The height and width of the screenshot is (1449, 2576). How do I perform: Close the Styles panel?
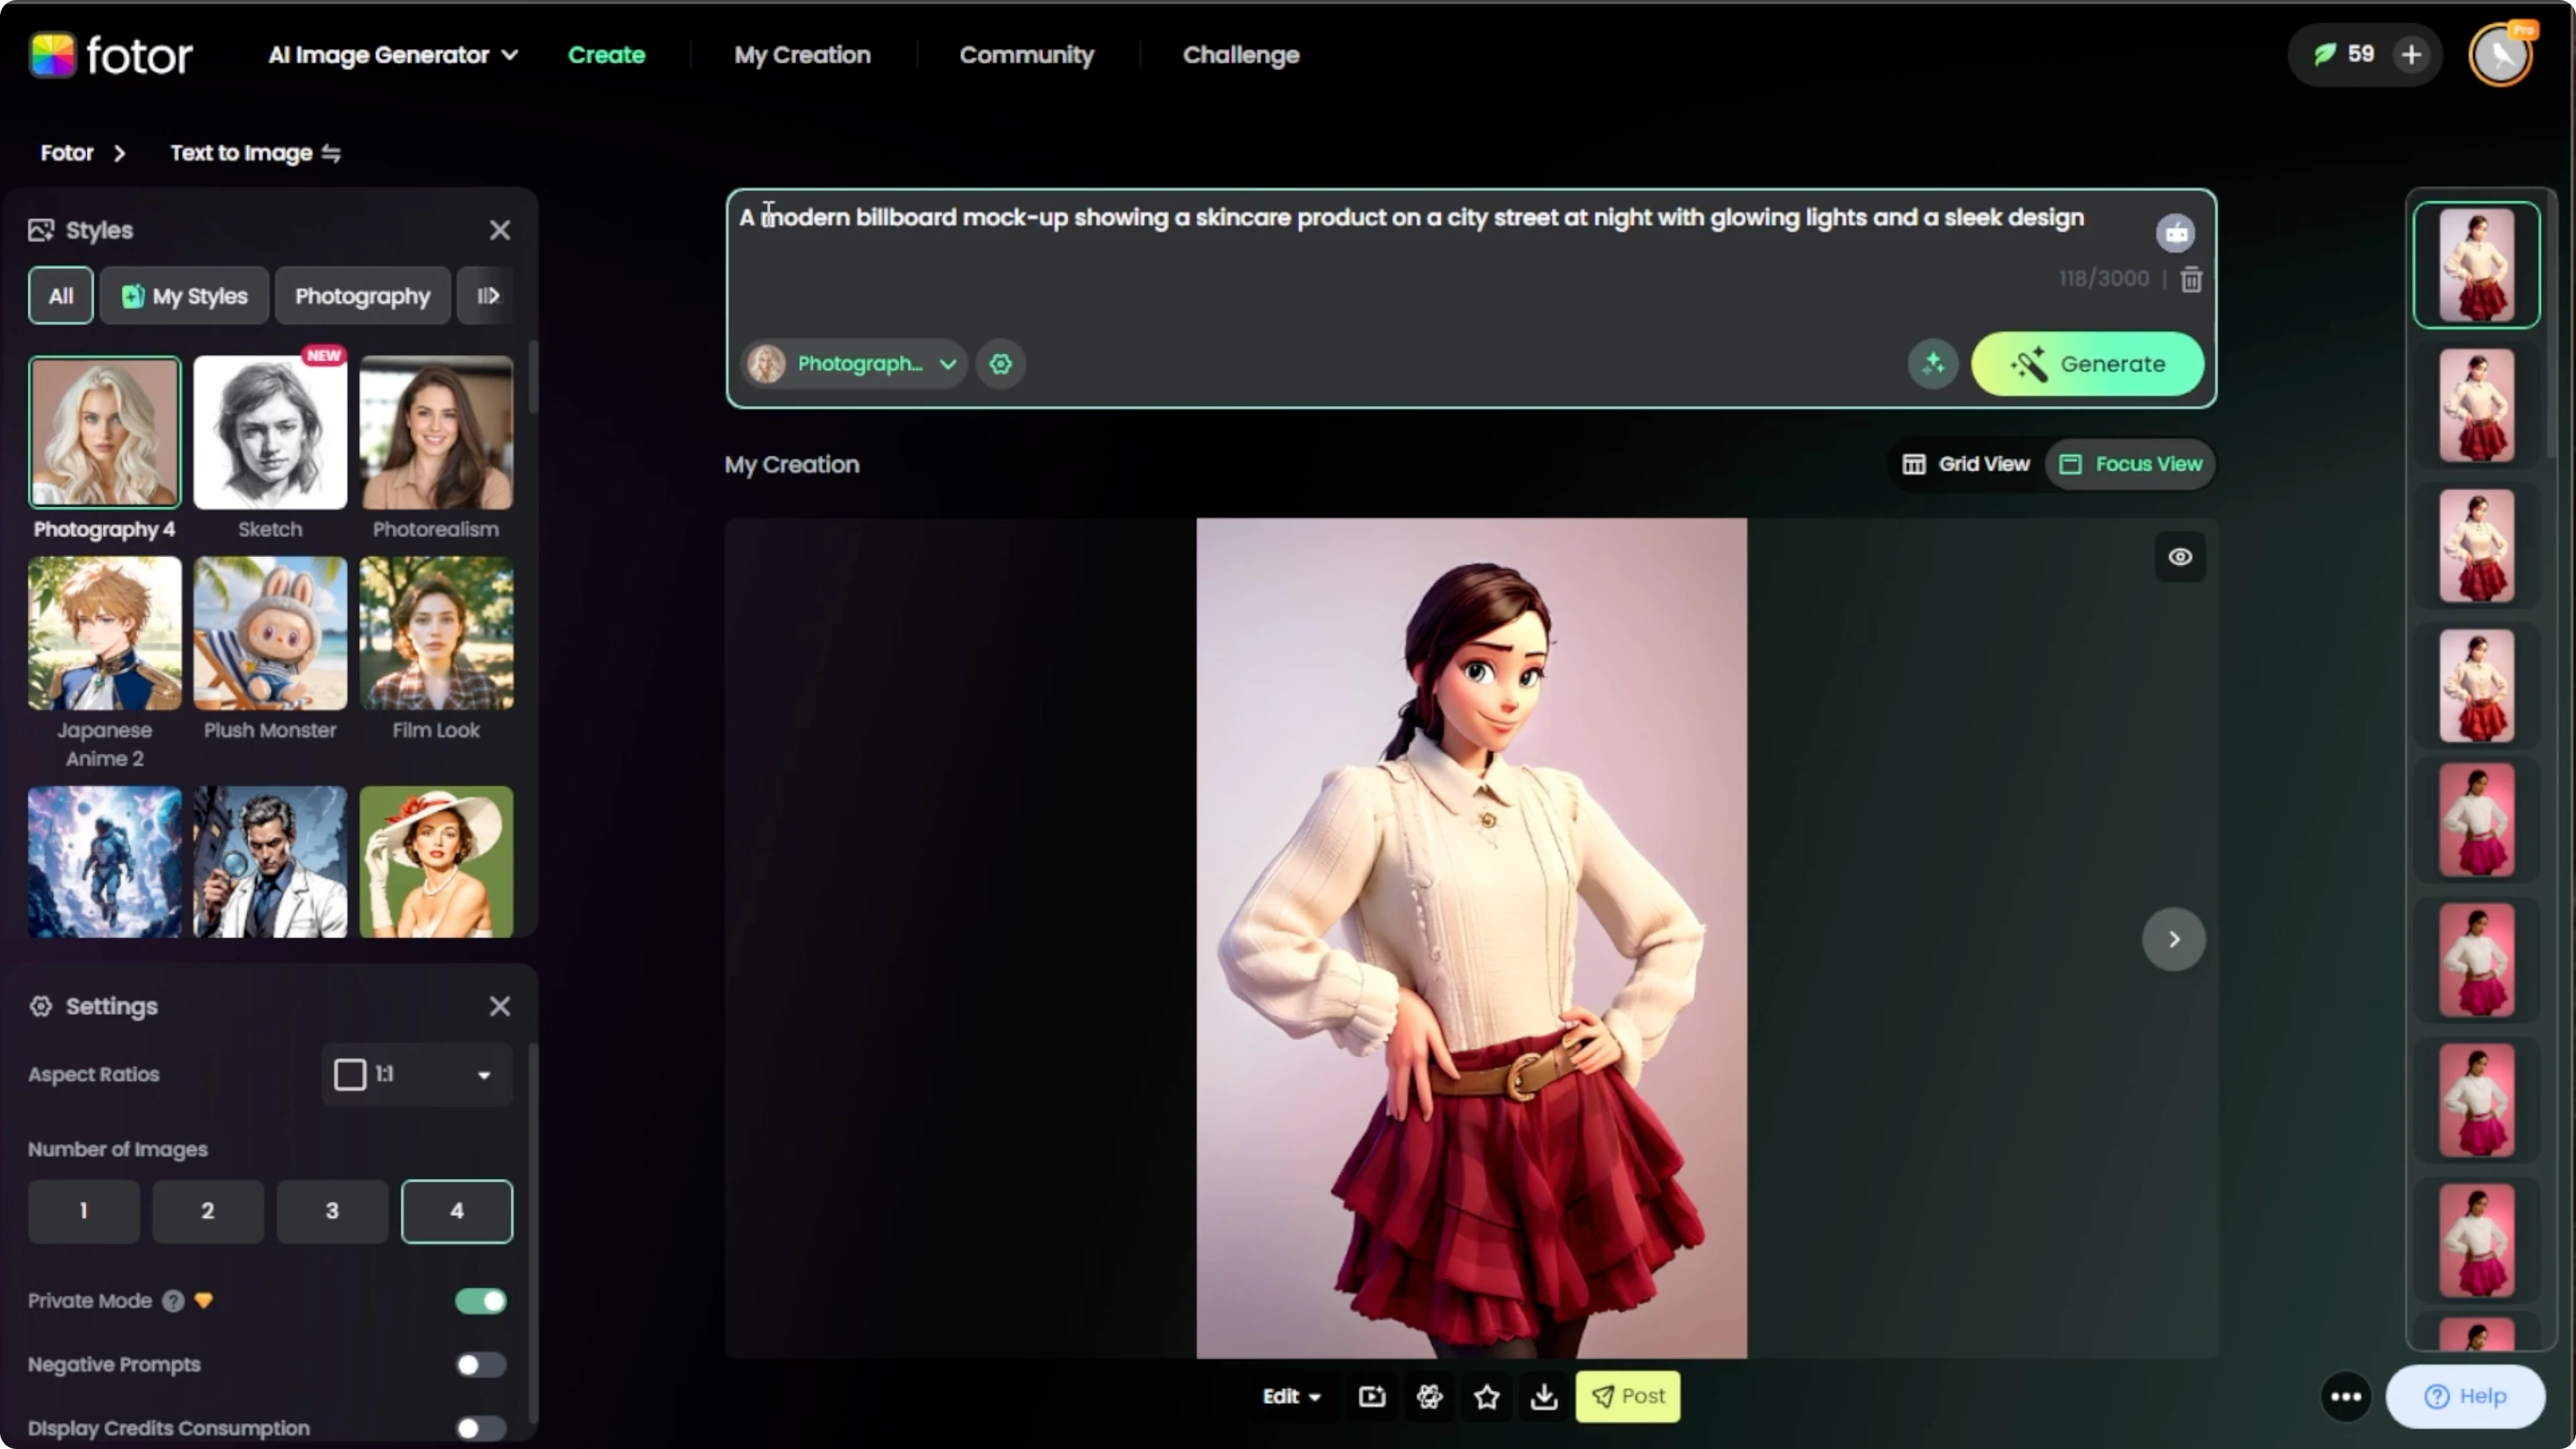(500, 230)
